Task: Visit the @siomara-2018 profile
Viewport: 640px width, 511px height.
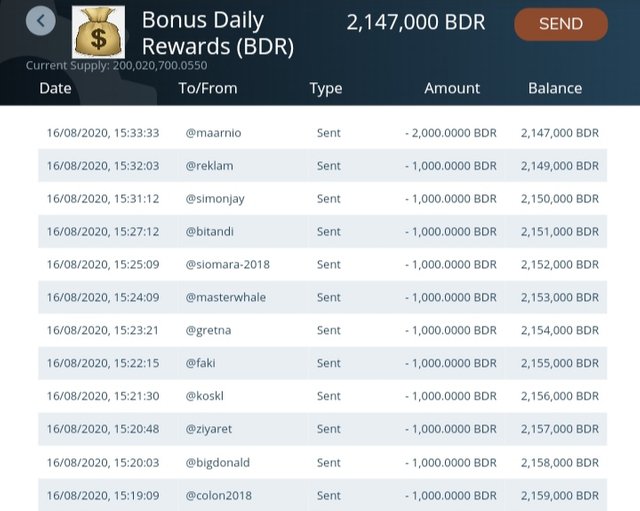Action: (227, 264)
